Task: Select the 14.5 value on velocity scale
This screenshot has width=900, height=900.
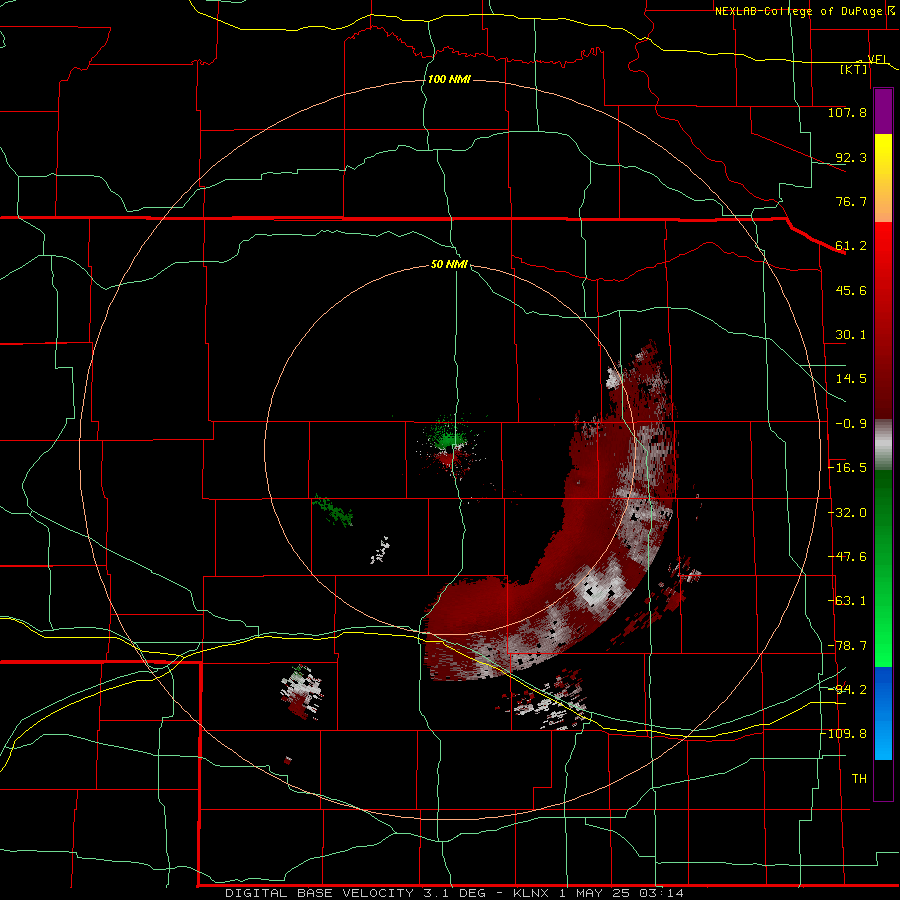Action: click(x=851, y=379)
